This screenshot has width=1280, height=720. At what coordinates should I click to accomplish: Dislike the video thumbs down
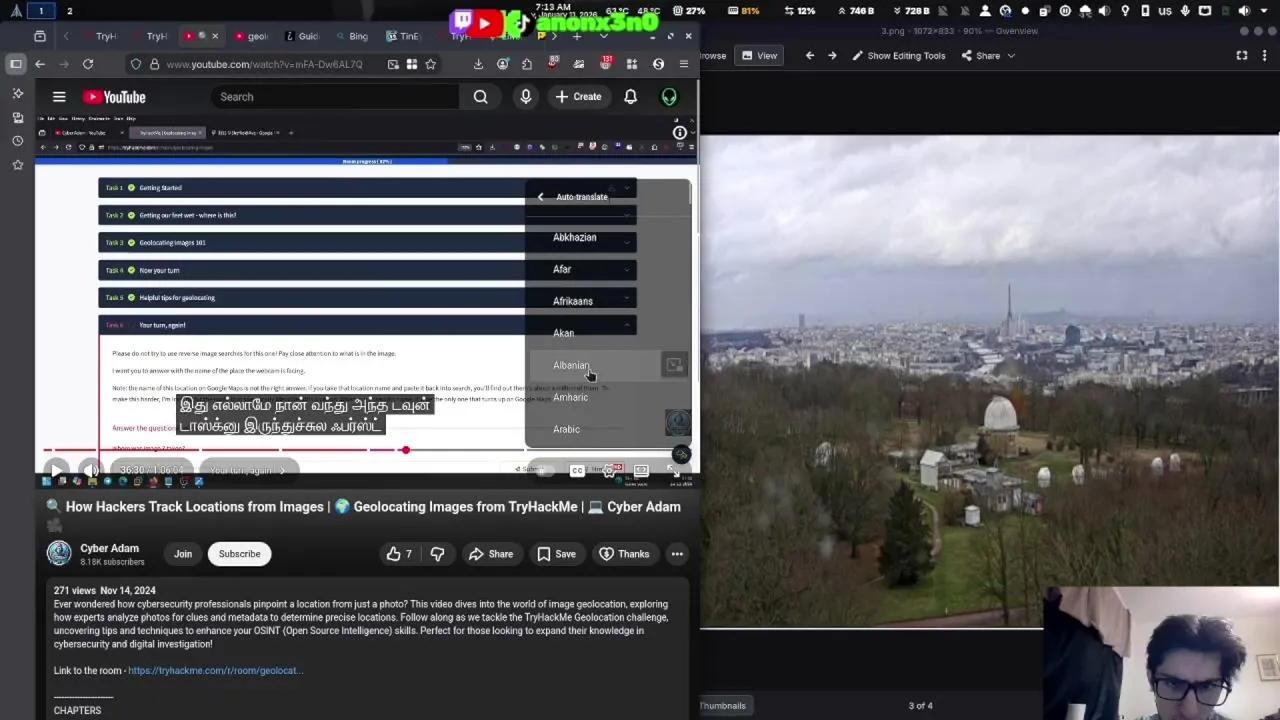pyautogui.click(x=437, y=554)
